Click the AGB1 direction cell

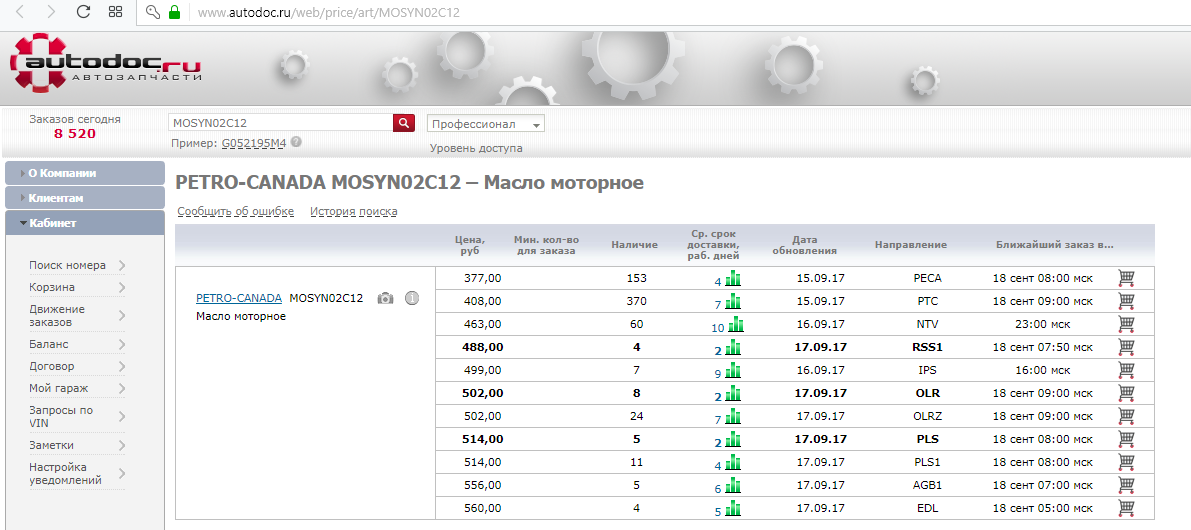point(927,484)
